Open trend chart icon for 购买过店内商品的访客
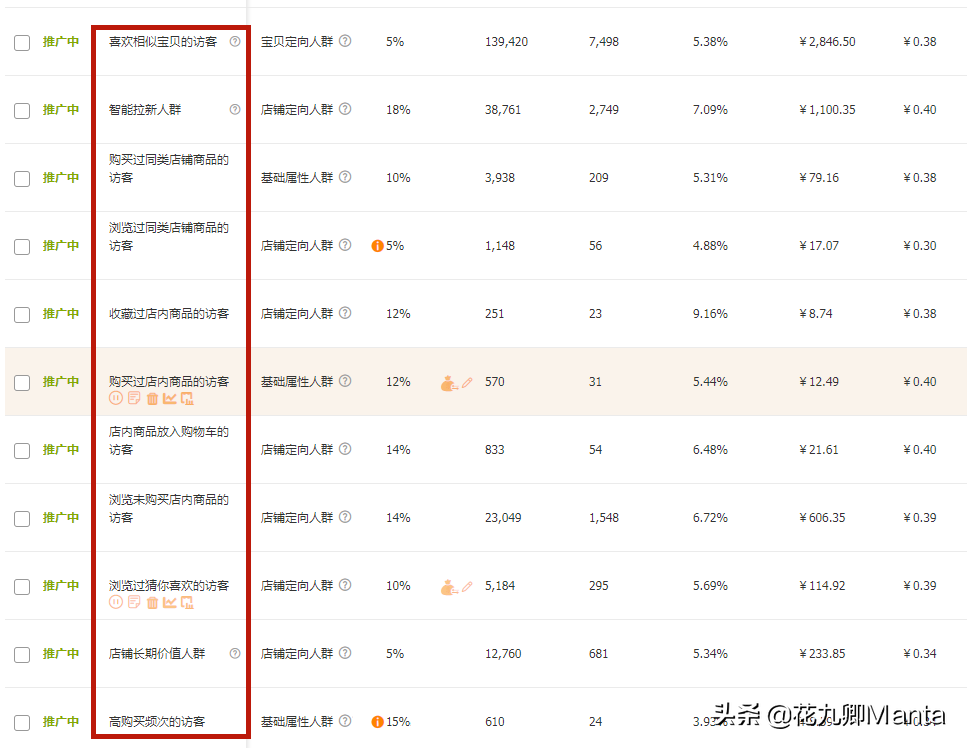 pos(170,398)
